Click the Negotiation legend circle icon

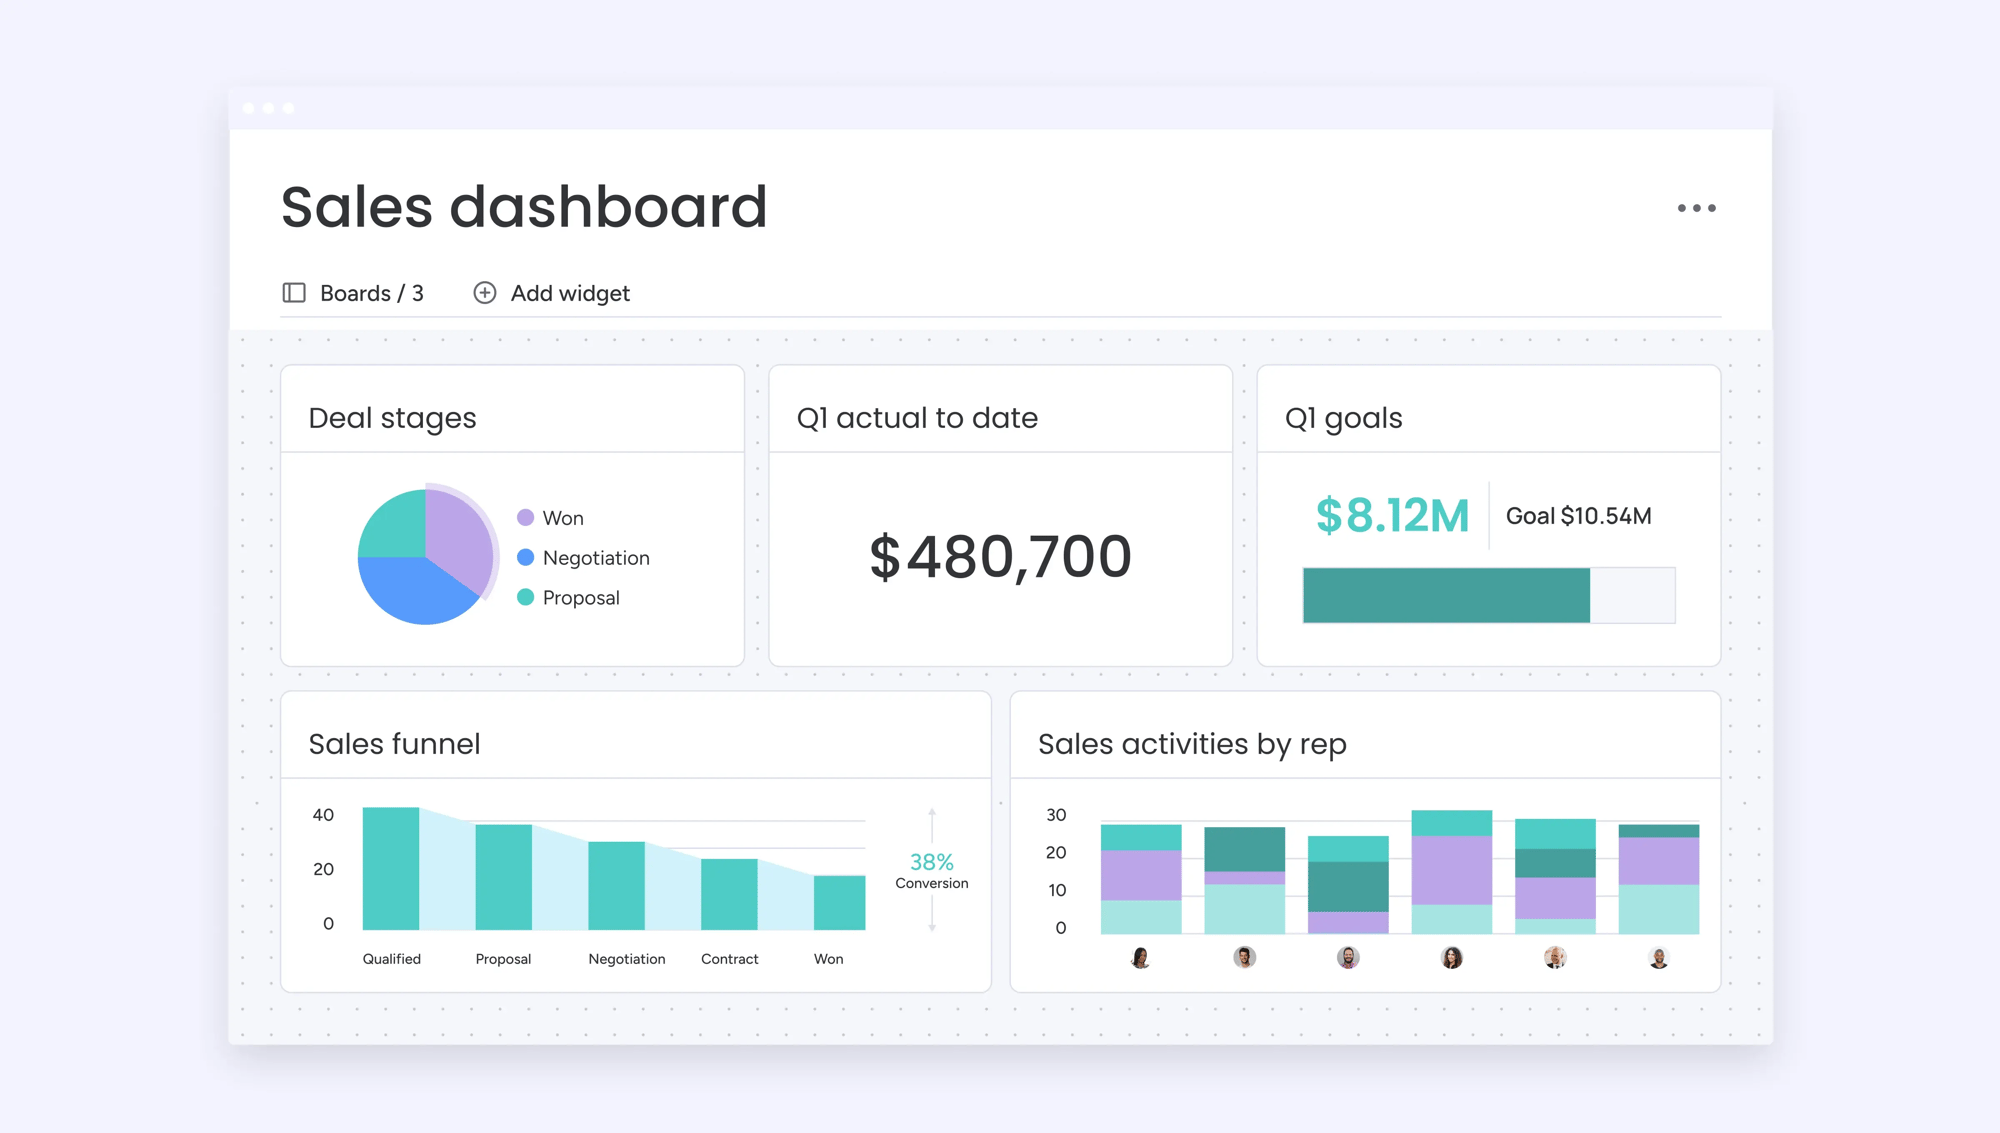tap(524, 557)
